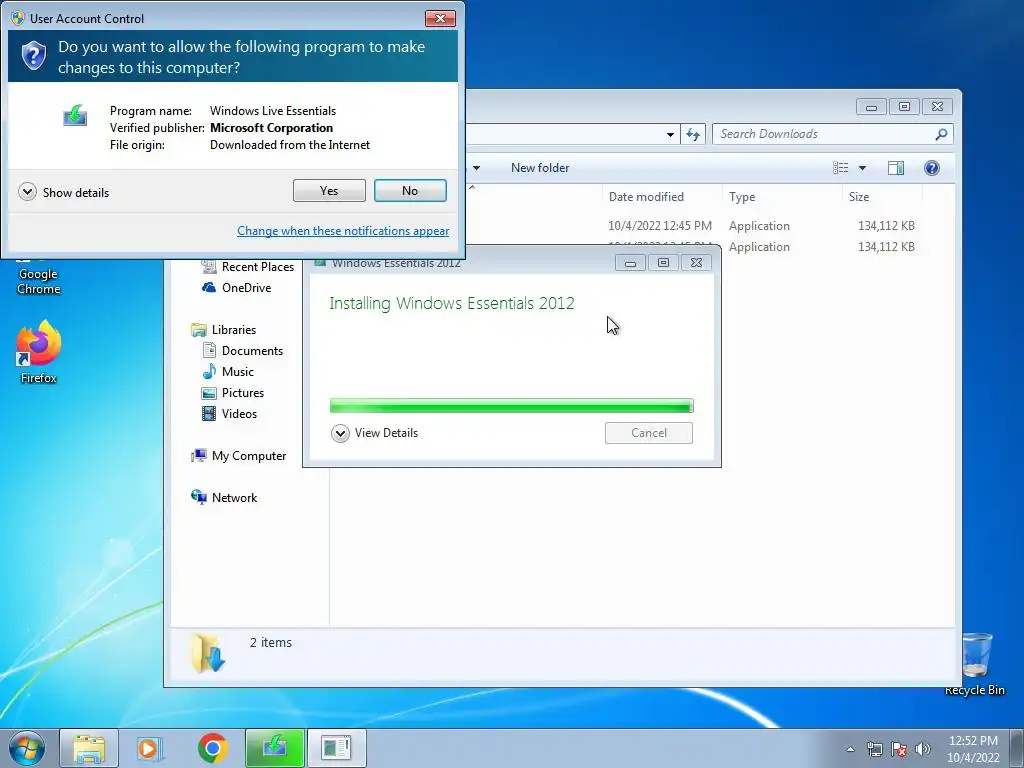Viewport: 1024px width, 768px height.
Task: Sort by Size column header
Action: pyautogui.click(x=859, y=197)
